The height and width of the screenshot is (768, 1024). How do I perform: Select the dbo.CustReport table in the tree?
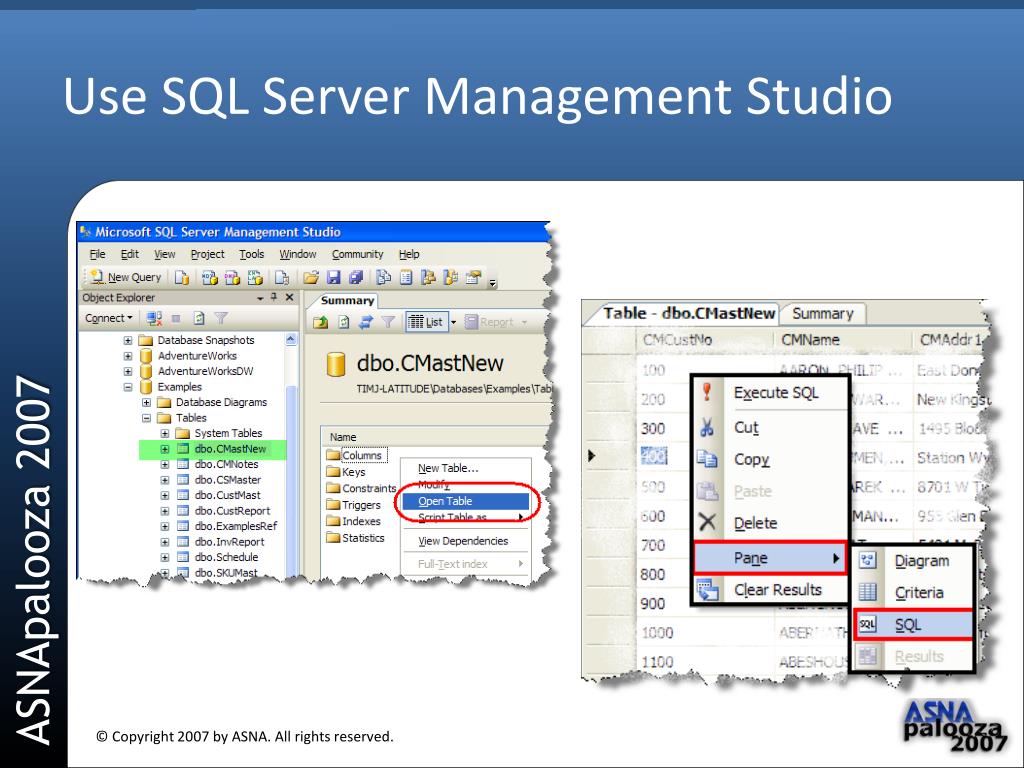[232, 511]
